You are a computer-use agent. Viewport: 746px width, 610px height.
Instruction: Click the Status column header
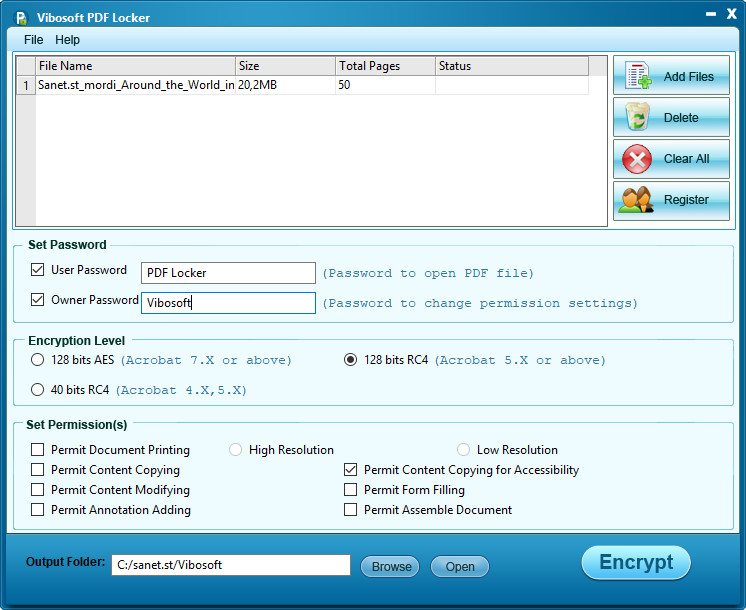click(512, 66)
